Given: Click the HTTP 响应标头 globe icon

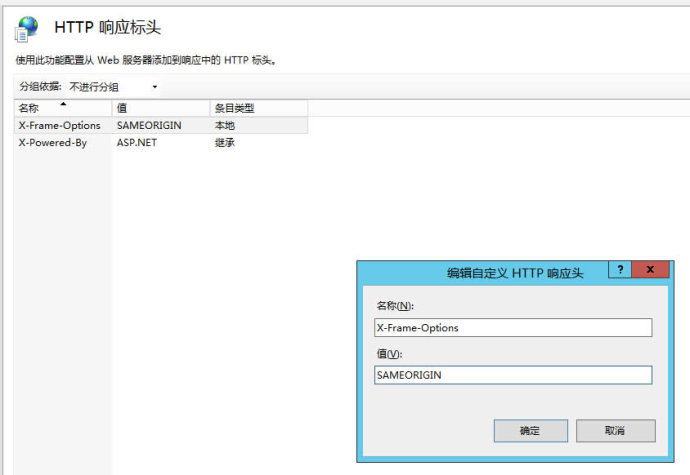Looking at the screenshot, I should point(27,29).
